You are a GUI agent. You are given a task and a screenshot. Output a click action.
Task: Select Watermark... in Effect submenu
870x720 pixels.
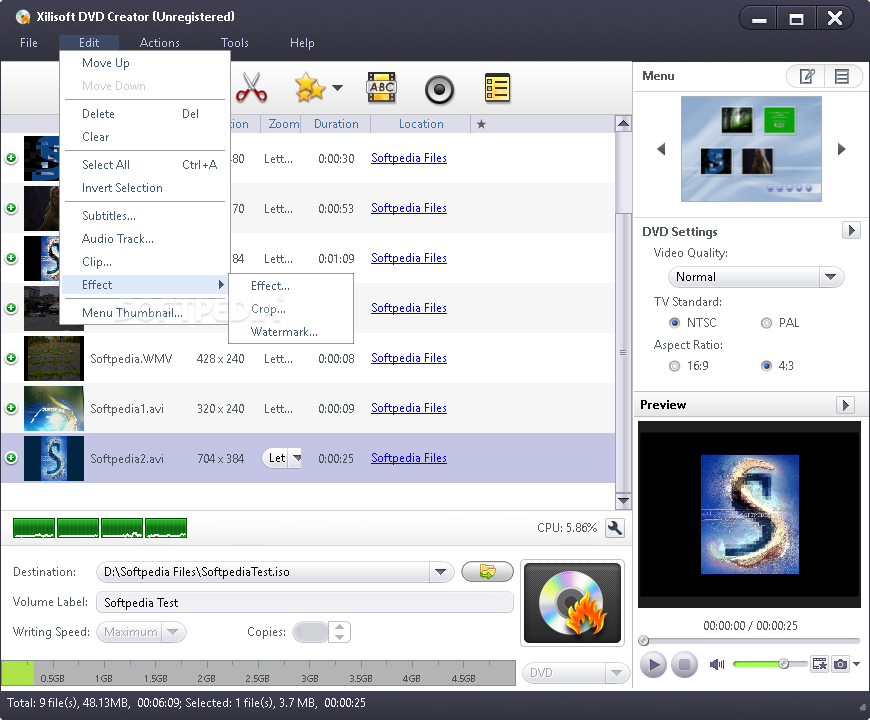tap(291, 332)
